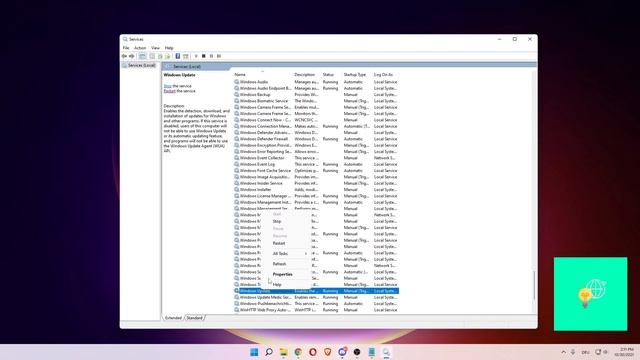
Task: Go forward using the toolbar Forward arrow
Action: [131, 56]
